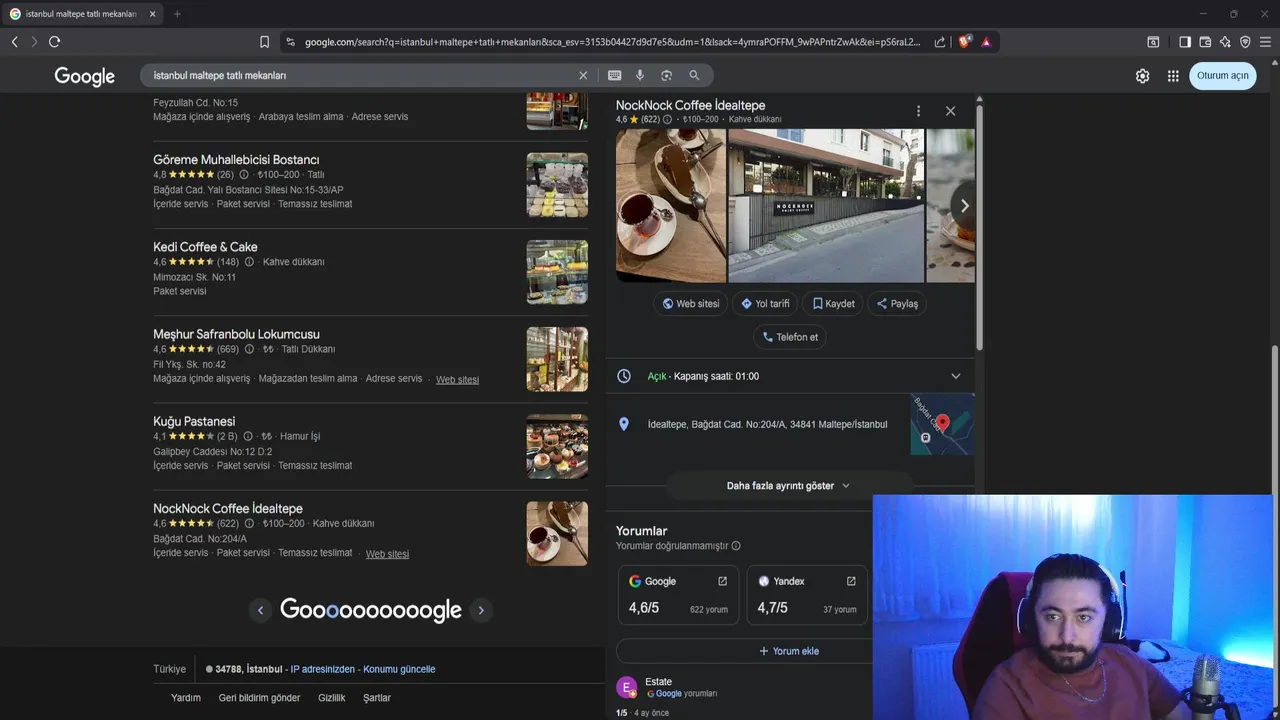The width and height of the screenshot is (1280, 720).
Task: Expand opening hours with the chevron
Action: 955,376
